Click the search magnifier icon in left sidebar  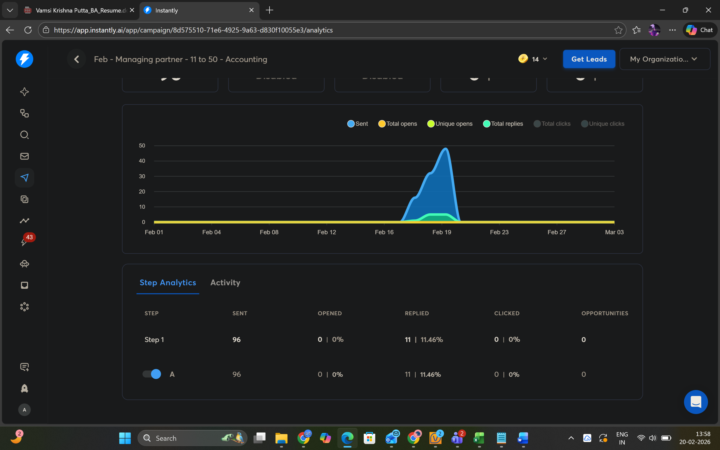pyautogui.click(x=24, y=135)
